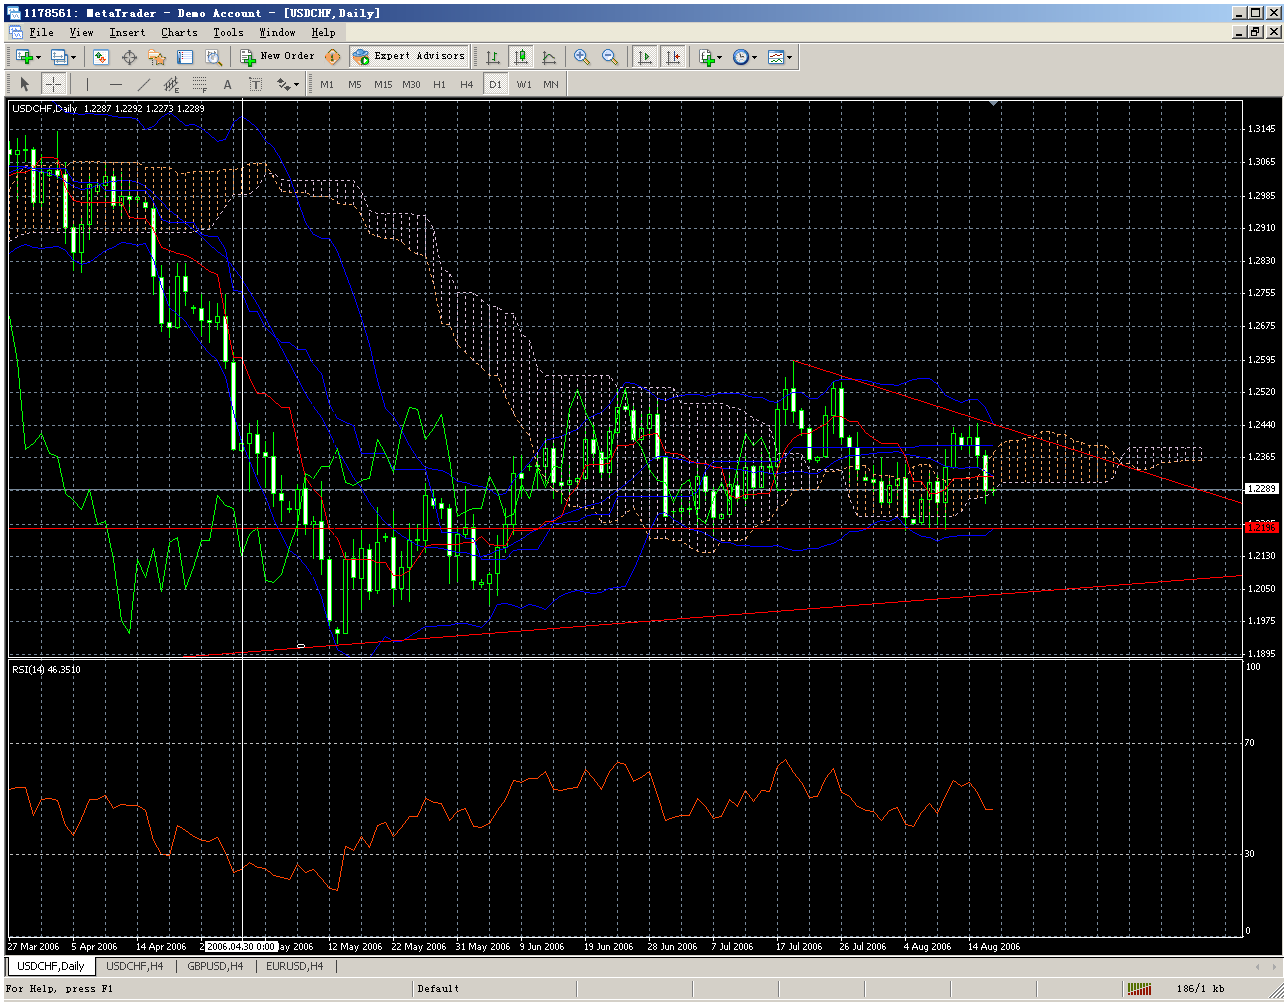Select the Horizontal Line tool
This screenshot has height=1002, width=1288.
(x=116, y=85)
